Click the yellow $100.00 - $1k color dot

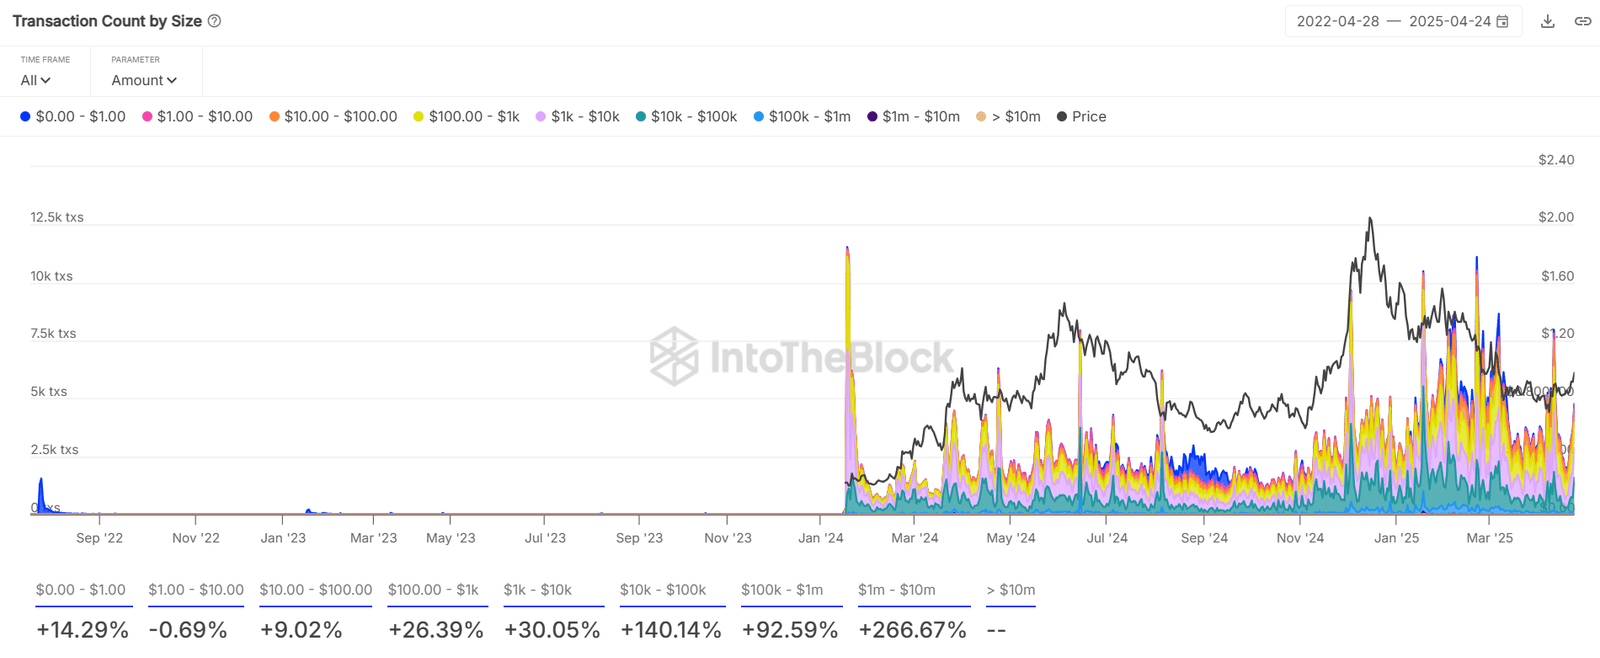[x=419, y=117]
